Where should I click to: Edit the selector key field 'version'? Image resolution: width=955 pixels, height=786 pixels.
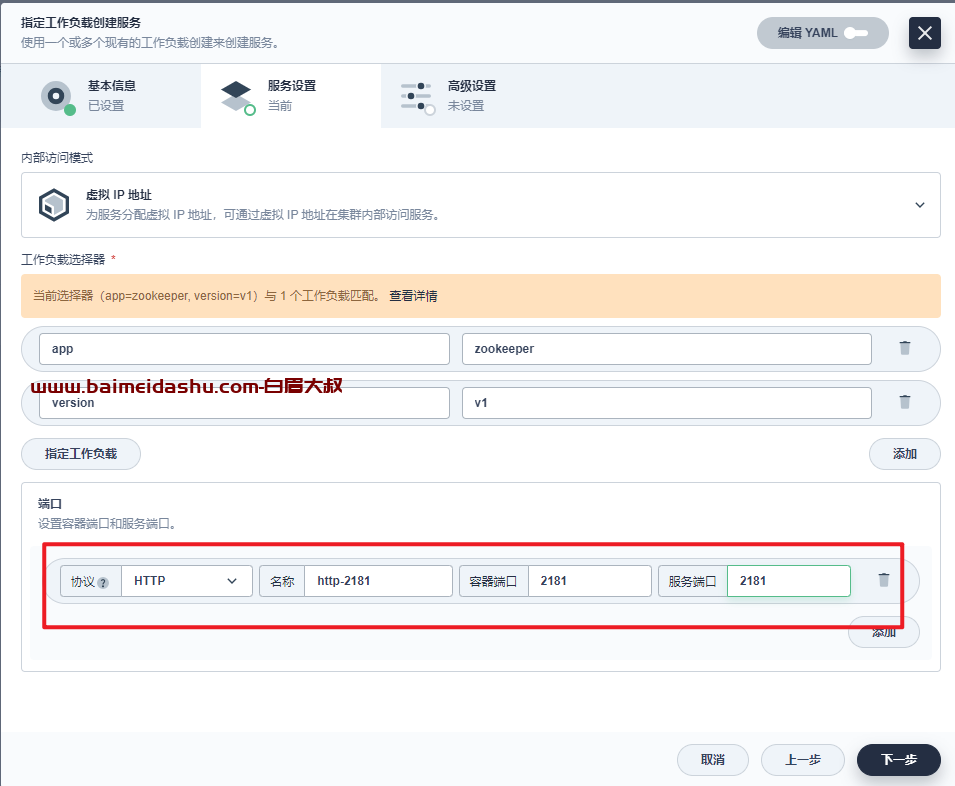244,403
